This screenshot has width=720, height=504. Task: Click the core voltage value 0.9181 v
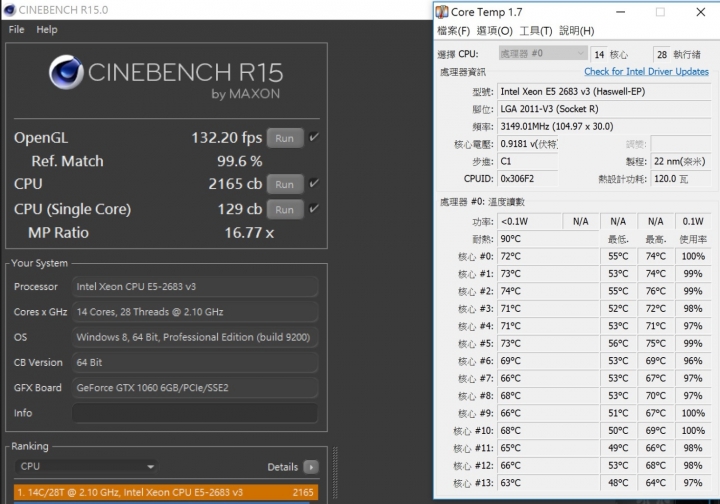click(528, 144)
